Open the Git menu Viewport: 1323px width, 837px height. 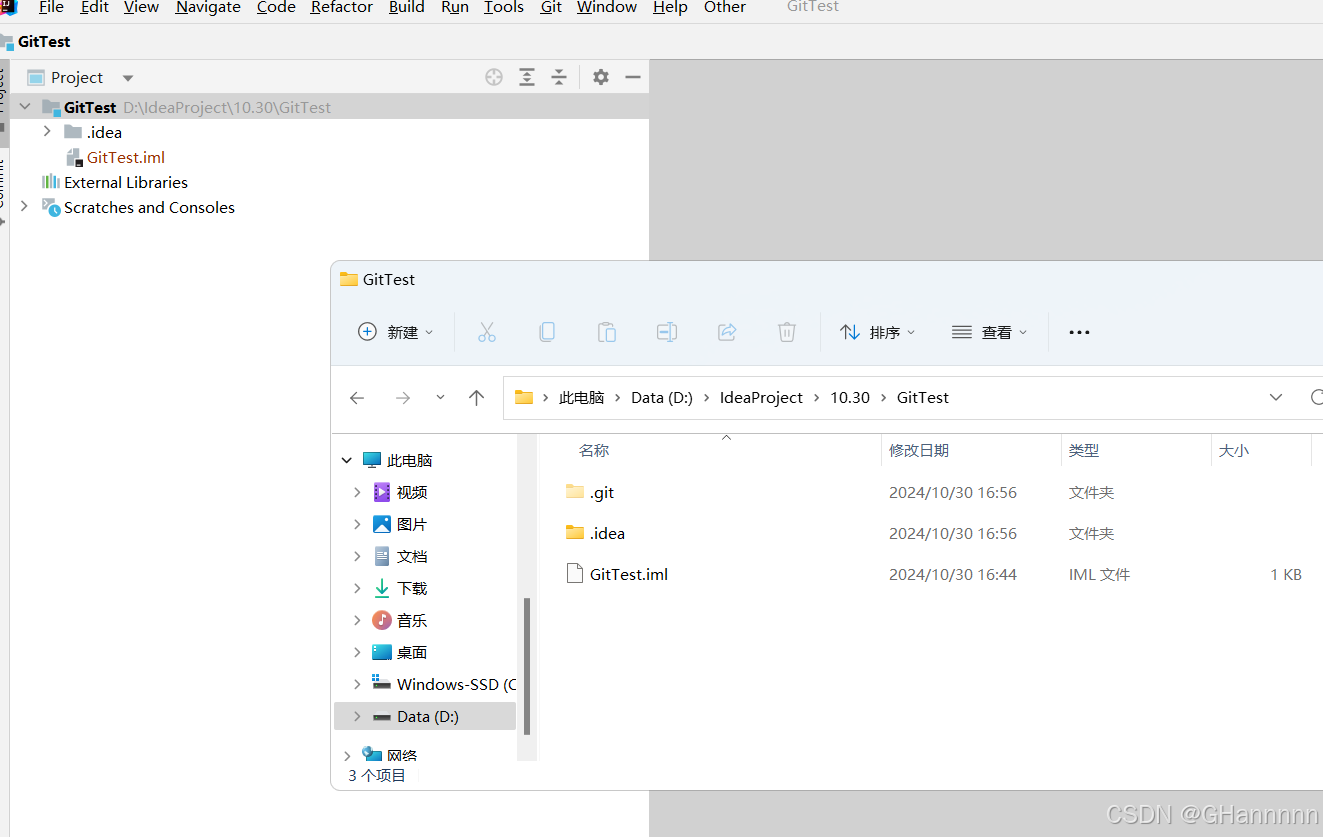point(550,8)
